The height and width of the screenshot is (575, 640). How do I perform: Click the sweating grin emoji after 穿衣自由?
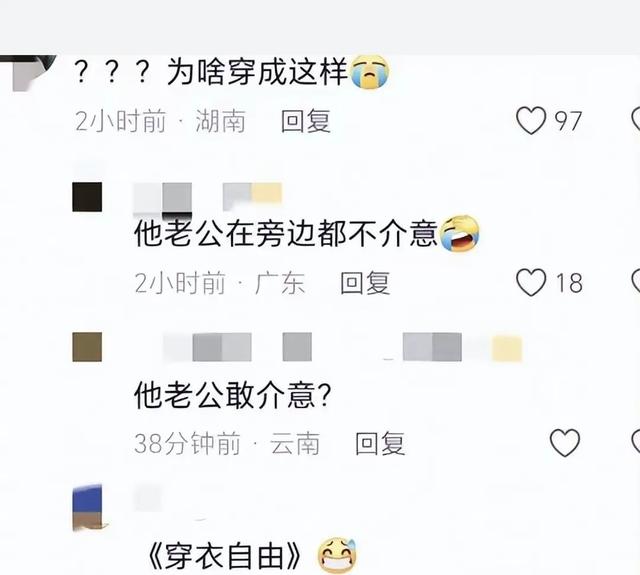pos(337,555)
